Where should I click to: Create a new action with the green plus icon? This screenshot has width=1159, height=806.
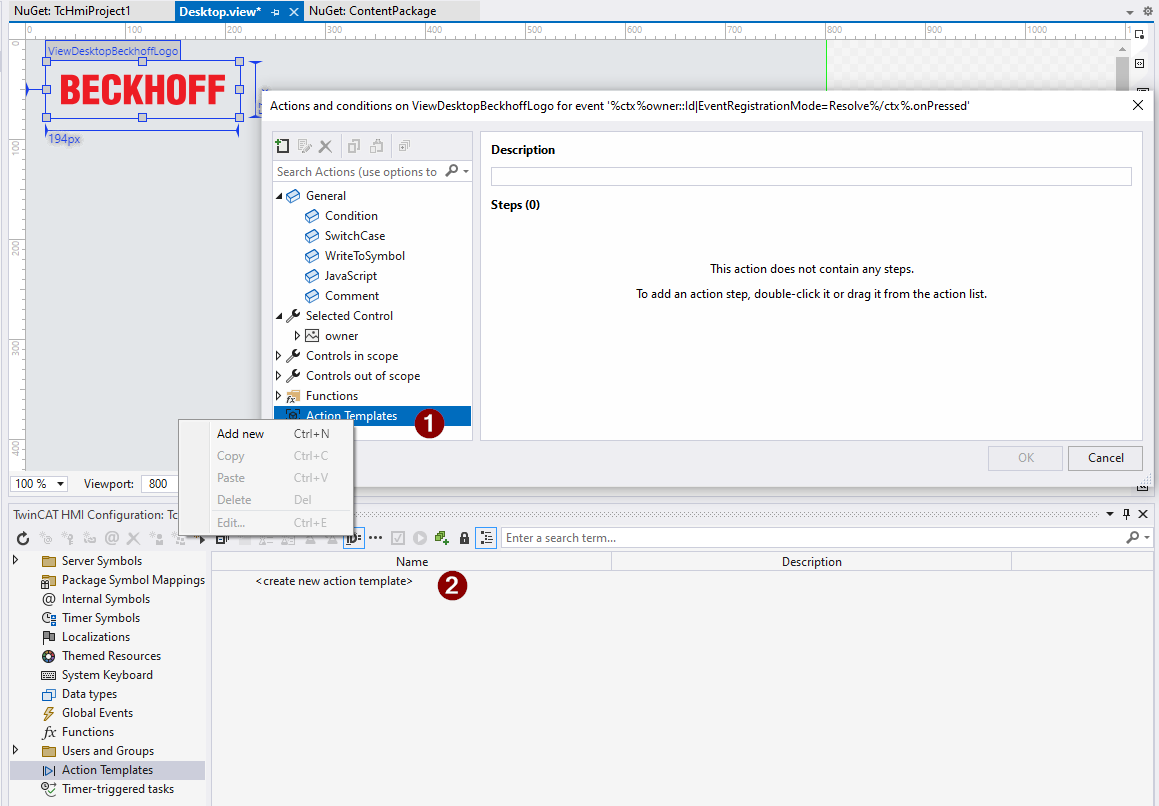[x=282, y=145]
